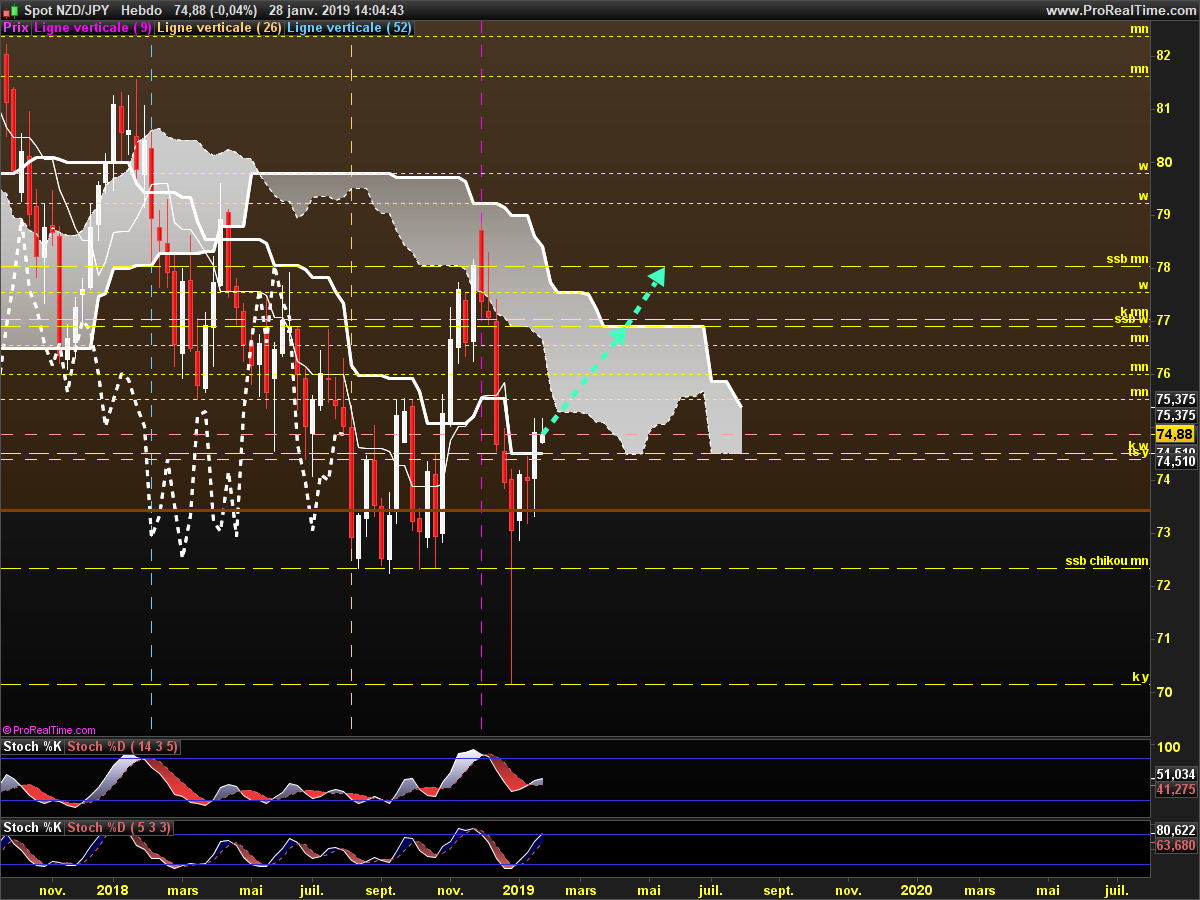Click the 80,622 stochastic value tag

click(x=1175, y=830)
